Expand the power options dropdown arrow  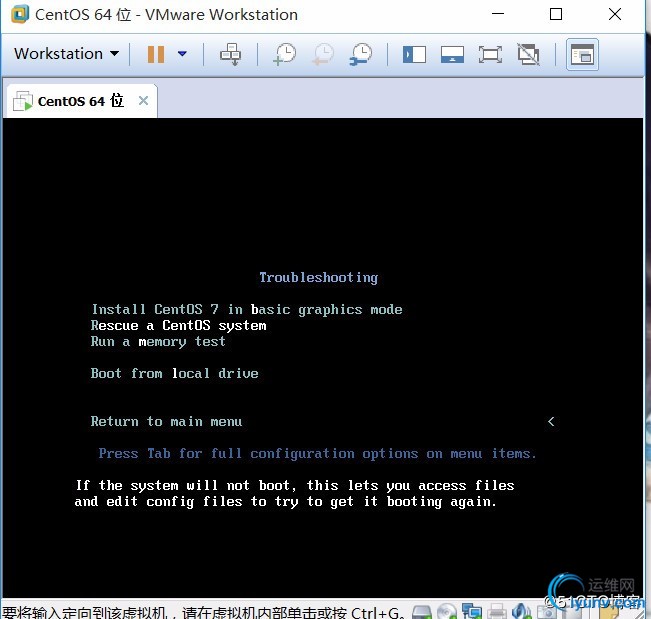tap(182, 54)
